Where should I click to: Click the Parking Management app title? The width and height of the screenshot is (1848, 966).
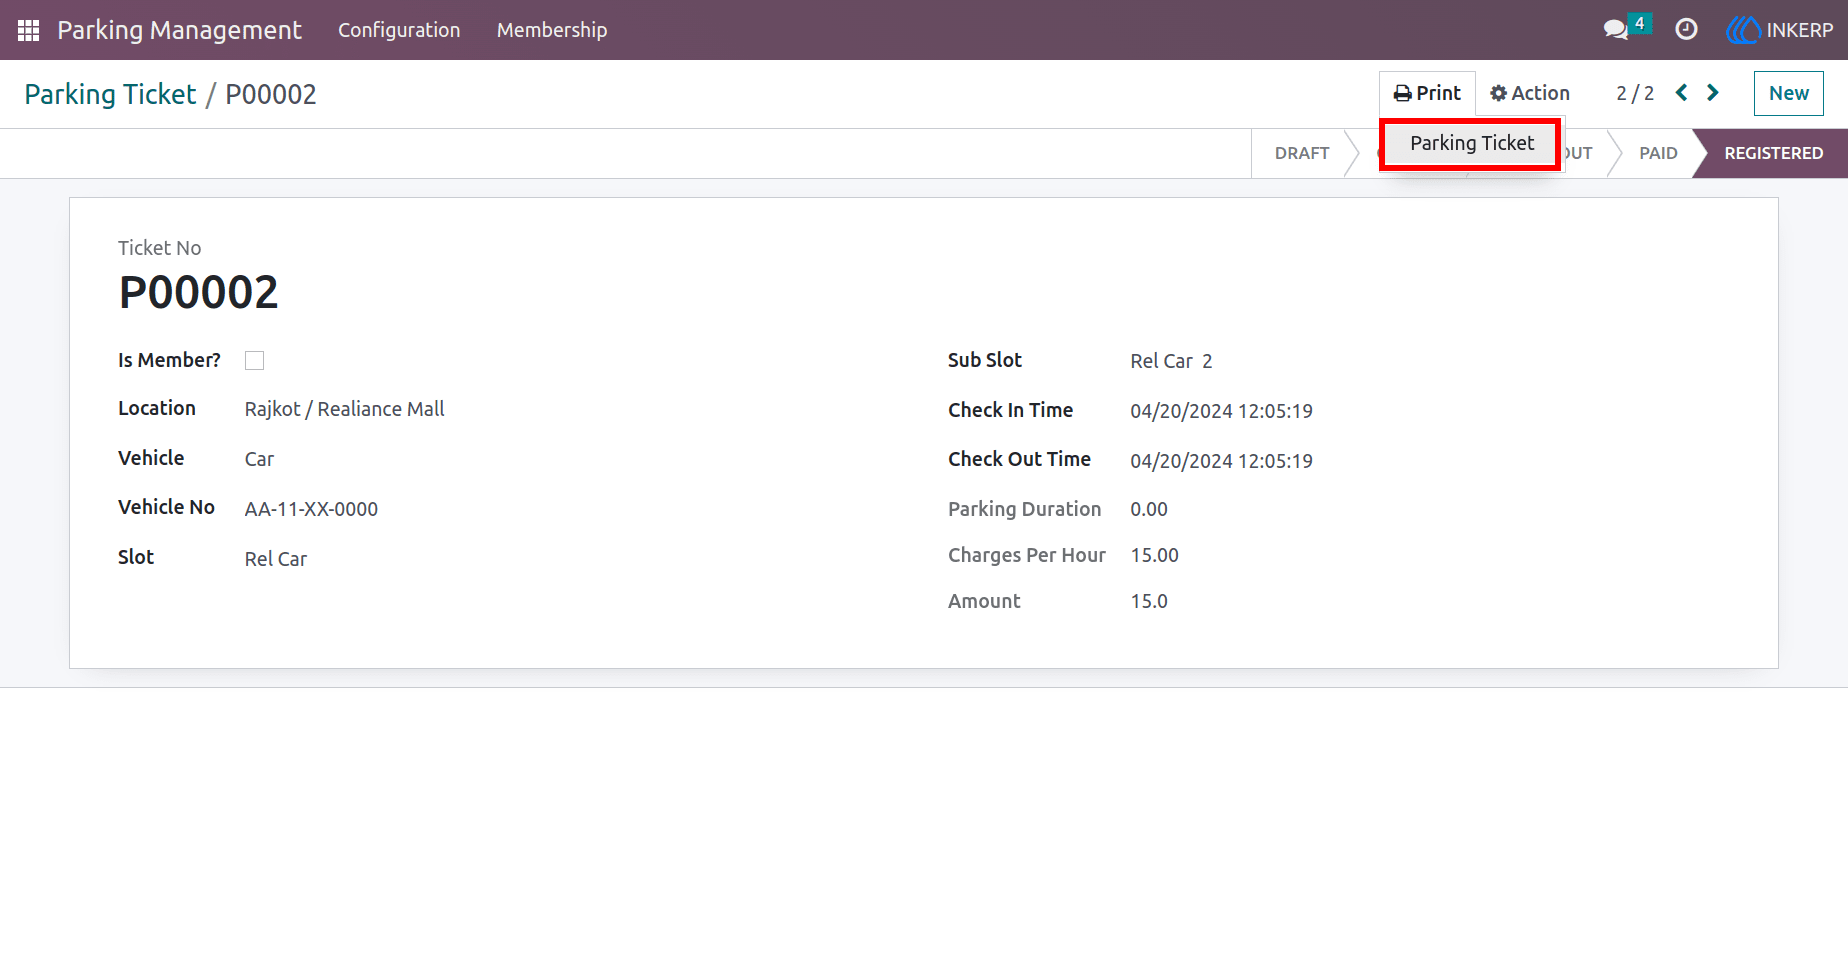point(179,30)
